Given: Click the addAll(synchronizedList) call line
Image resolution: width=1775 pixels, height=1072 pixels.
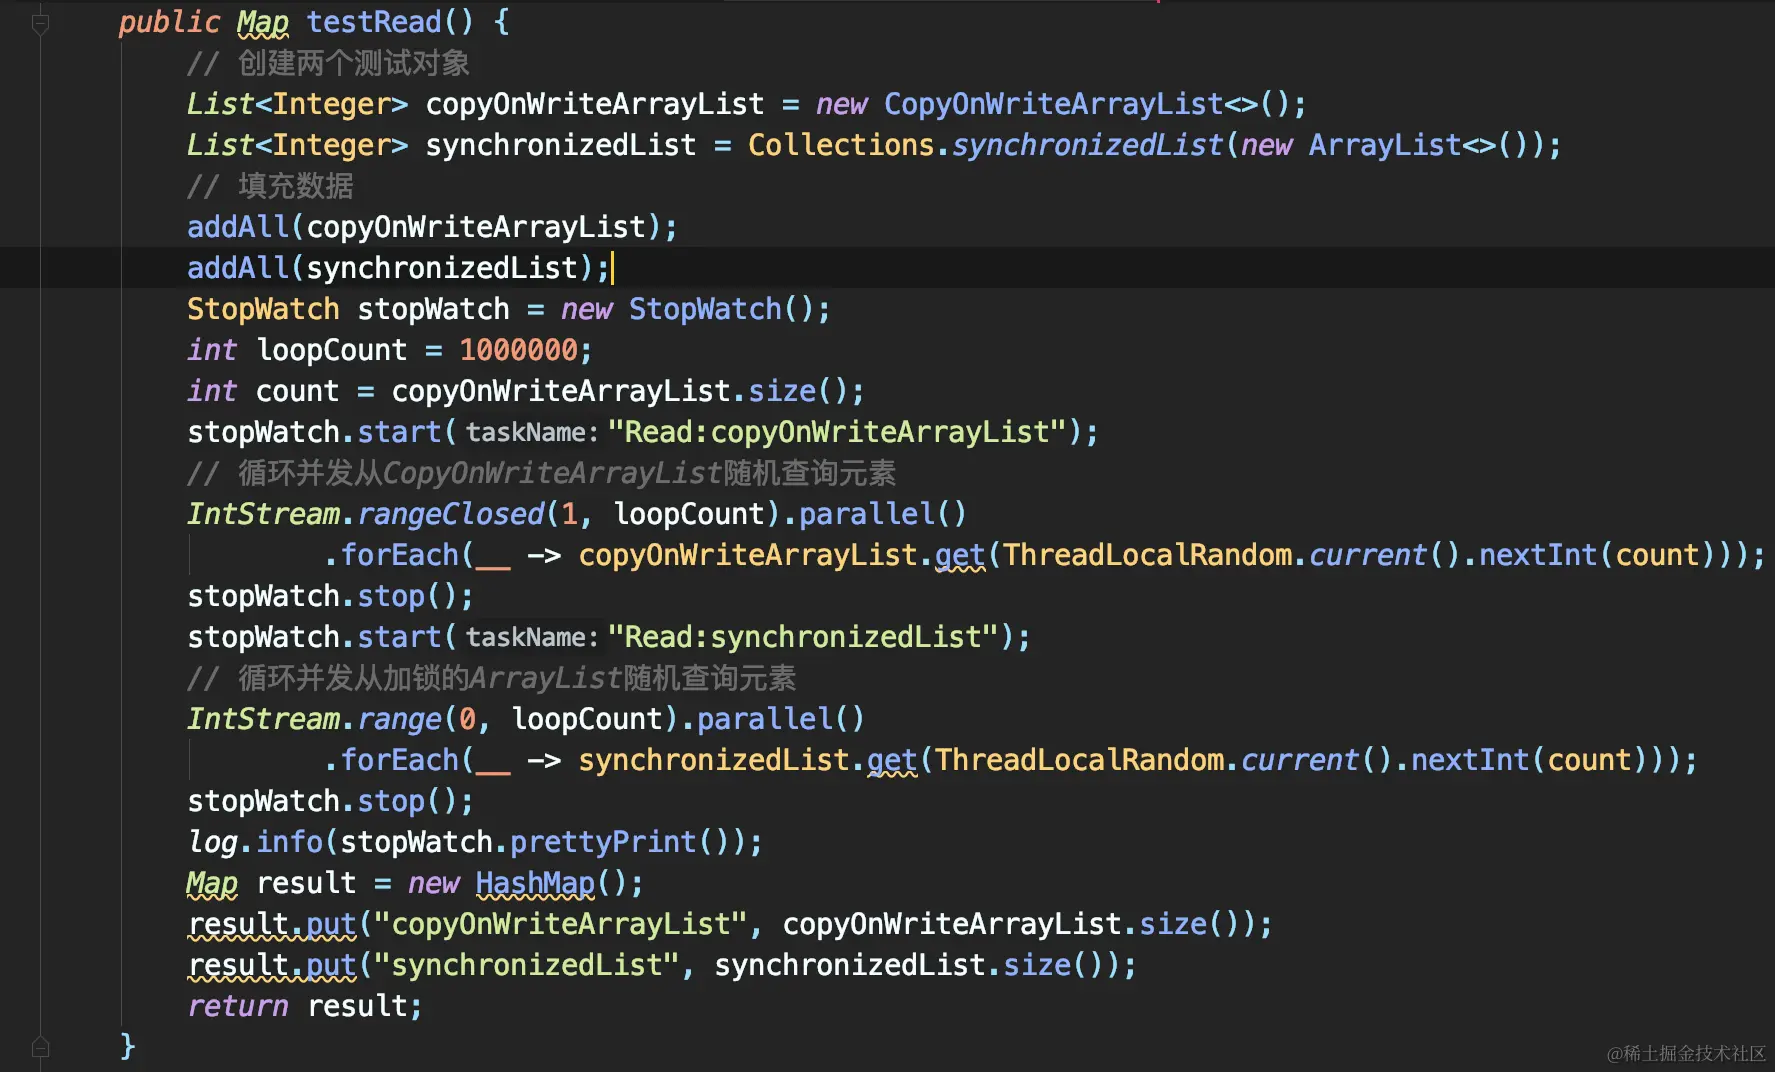Looking at the screenshot, I should tap(398, 268).
